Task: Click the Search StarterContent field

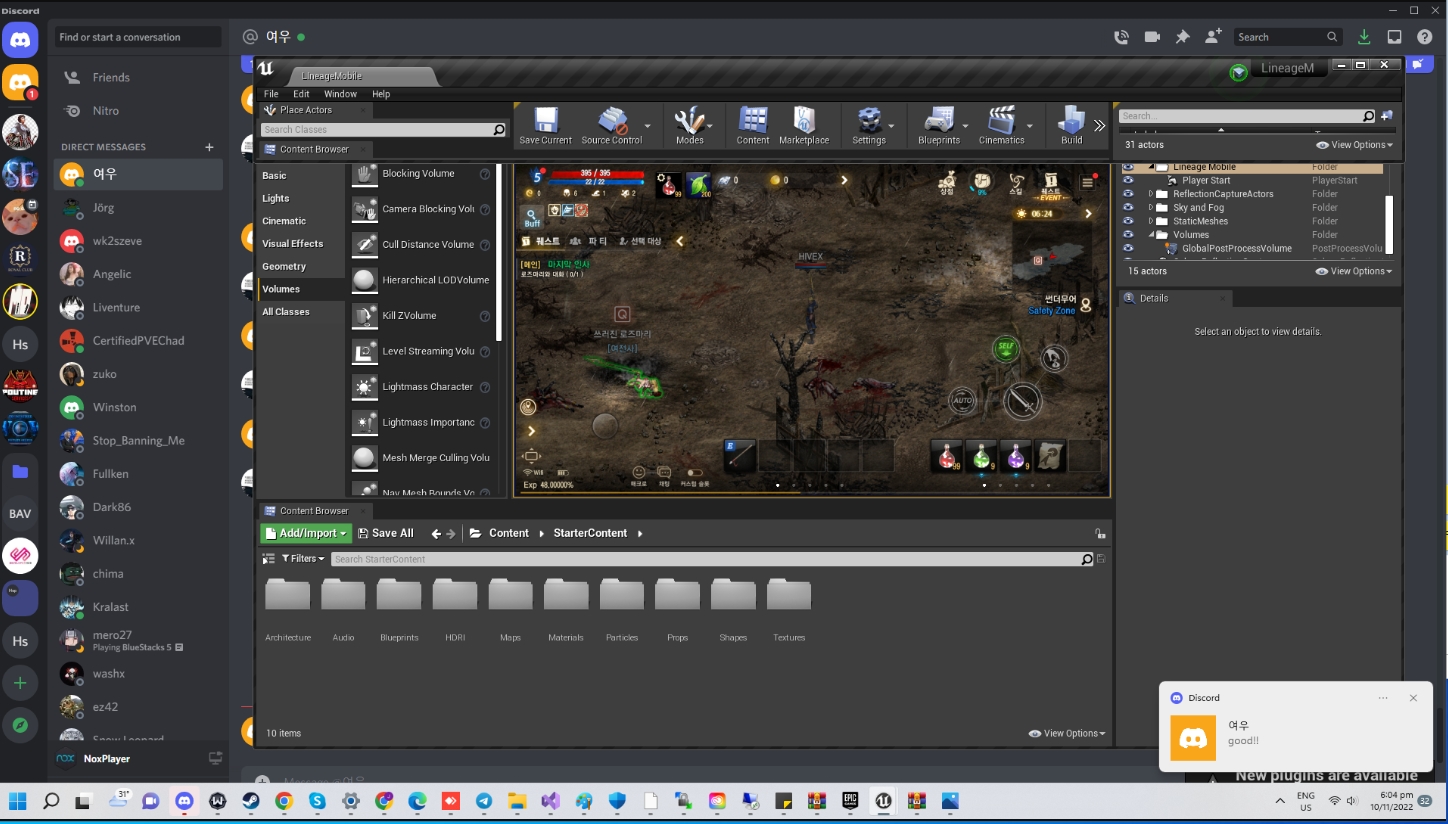Action: 713,559
